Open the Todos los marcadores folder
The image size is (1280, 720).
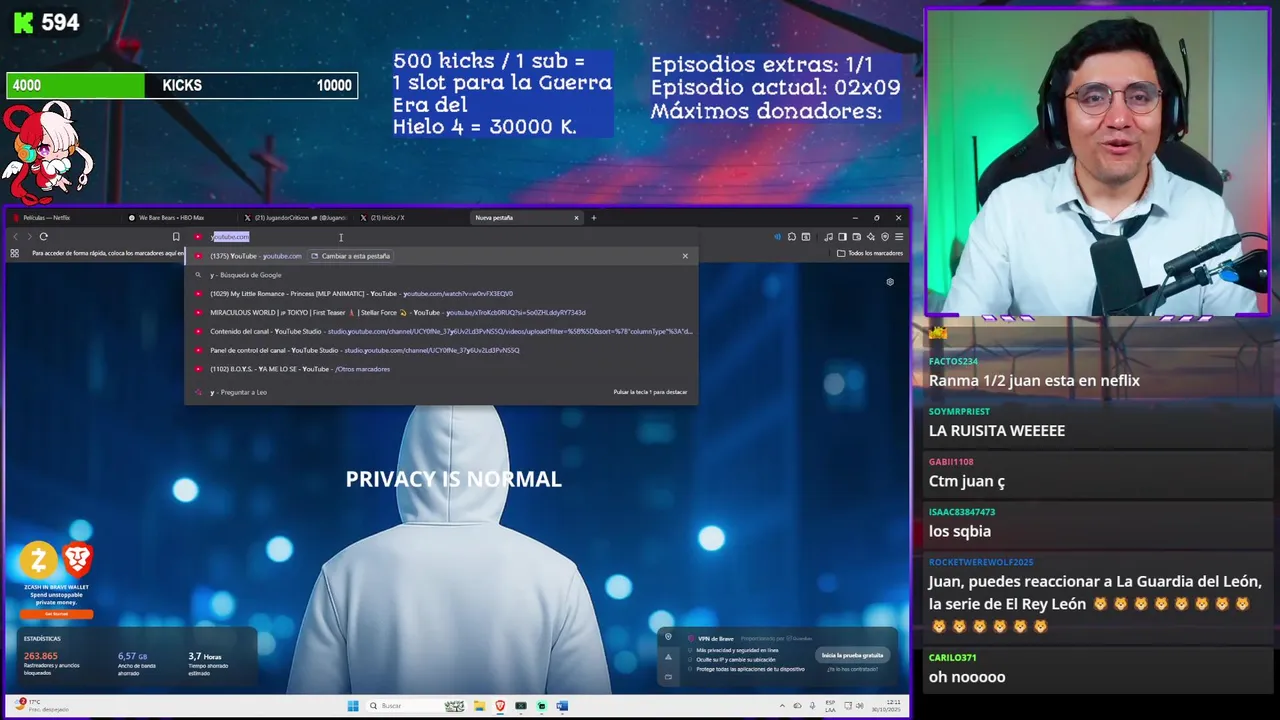pyautogui.click(x=870, y=253)
